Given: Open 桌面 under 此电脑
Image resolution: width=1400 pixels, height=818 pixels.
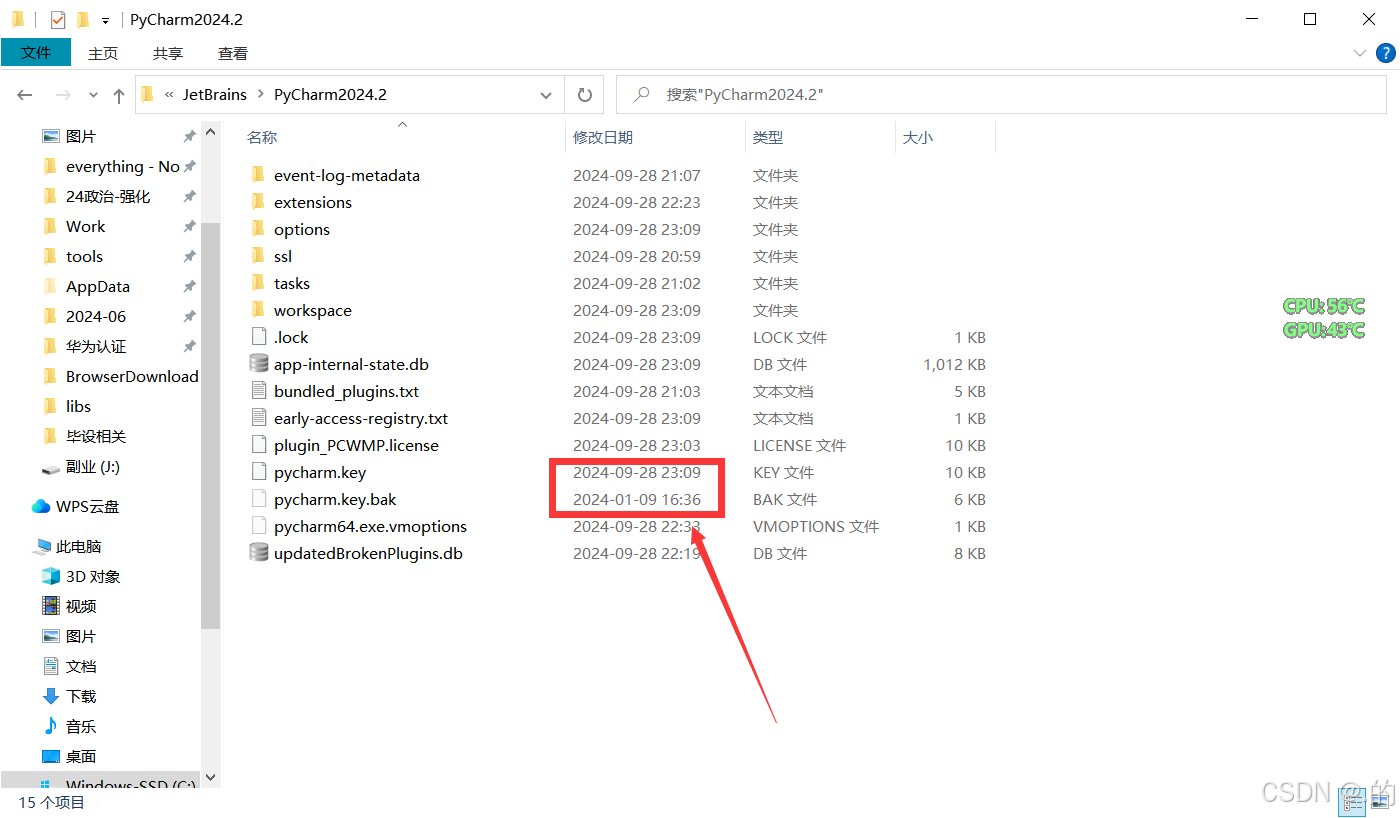Looking at the screenshot, I should click(x=81, y=756).
